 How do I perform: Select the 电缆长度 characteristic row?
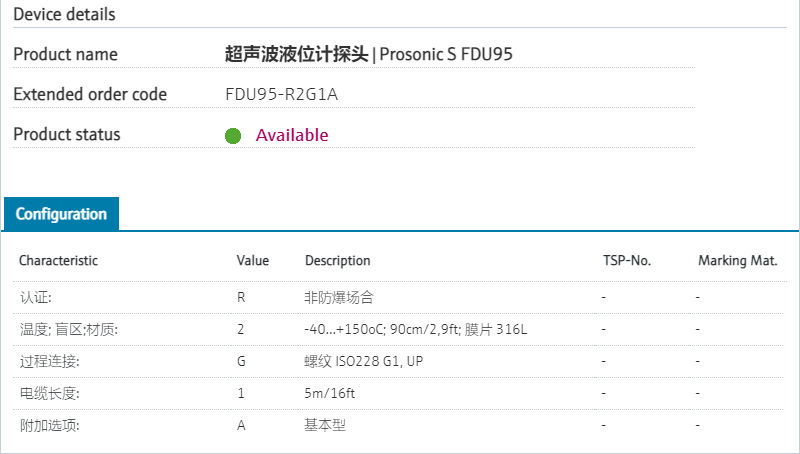click(x=49, y=394)
